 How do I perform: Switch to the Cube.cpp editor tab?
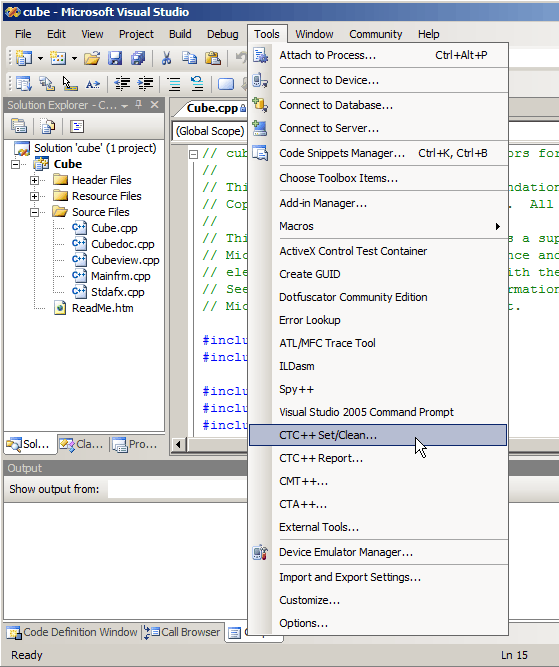212,108
